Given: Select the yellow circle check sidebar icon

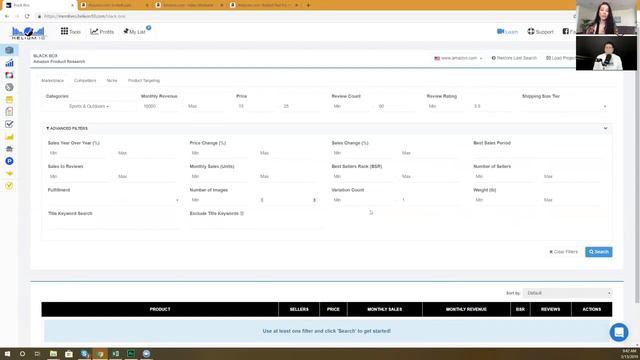Looking at the screenshot, I should coord(9,186).
